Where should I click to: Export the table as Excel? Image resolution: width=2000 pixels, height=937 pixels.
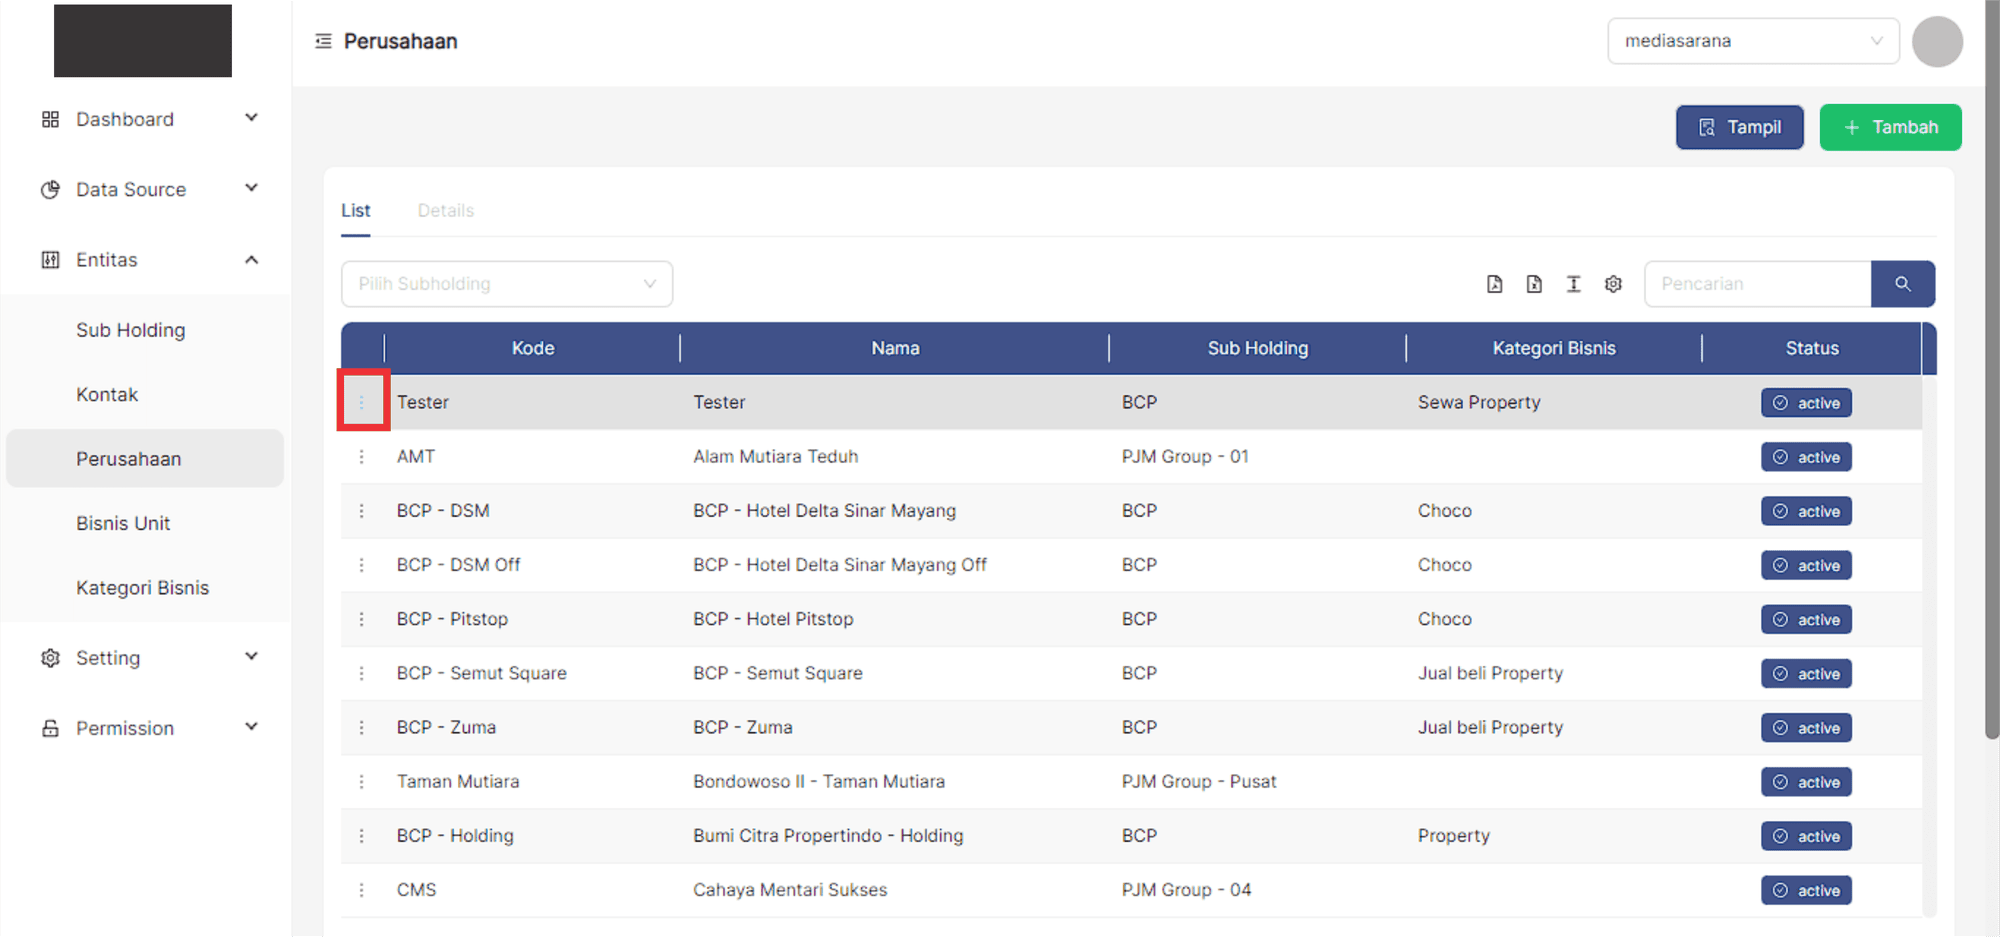point(1534,284)
